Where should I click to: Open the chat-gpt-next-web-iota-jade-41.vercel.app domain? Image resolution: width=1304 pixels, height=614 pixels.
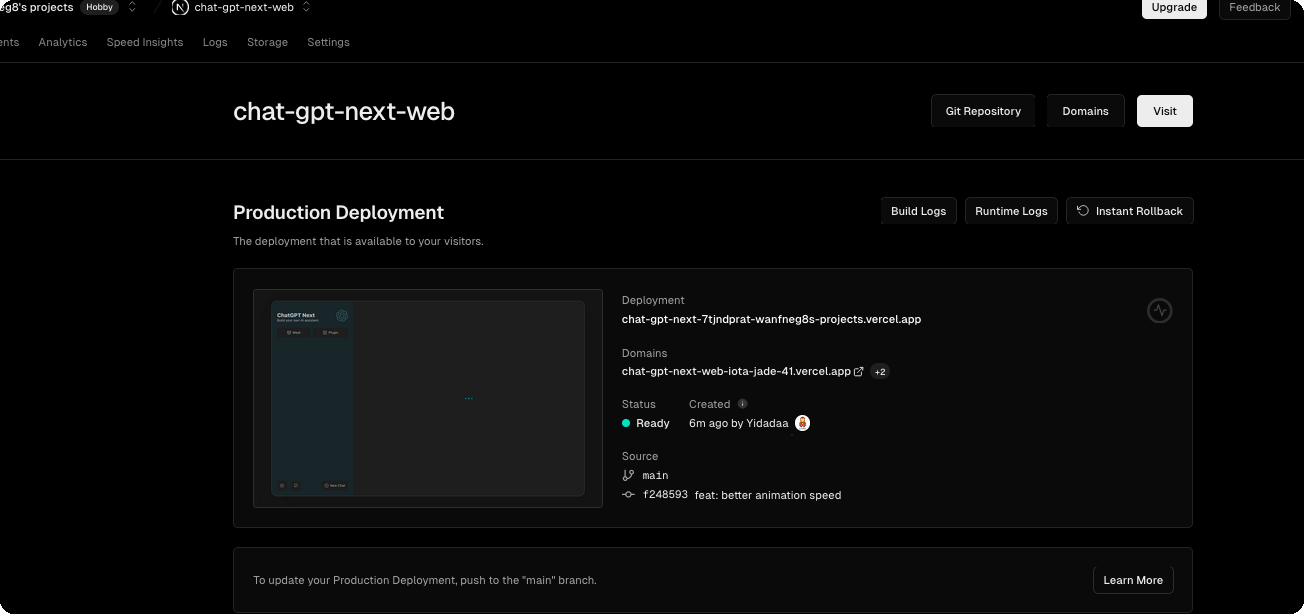[x=736, y=371]
